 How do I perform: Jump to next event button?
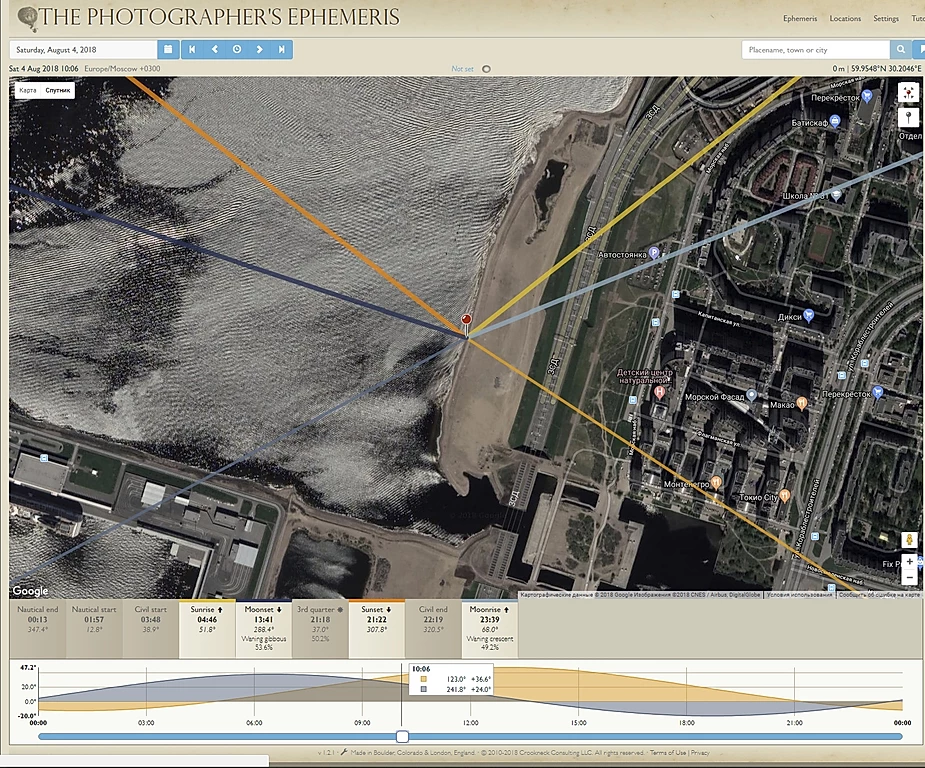point(281,50)
